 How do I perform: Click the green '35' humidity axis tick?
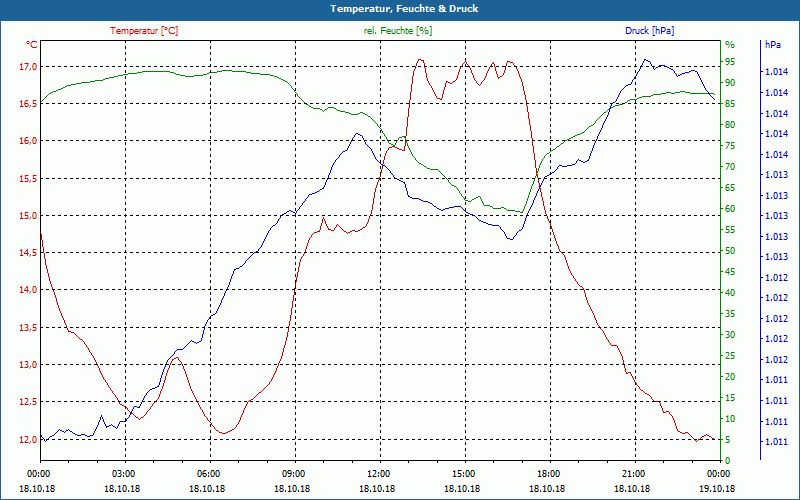pos(730,314)
